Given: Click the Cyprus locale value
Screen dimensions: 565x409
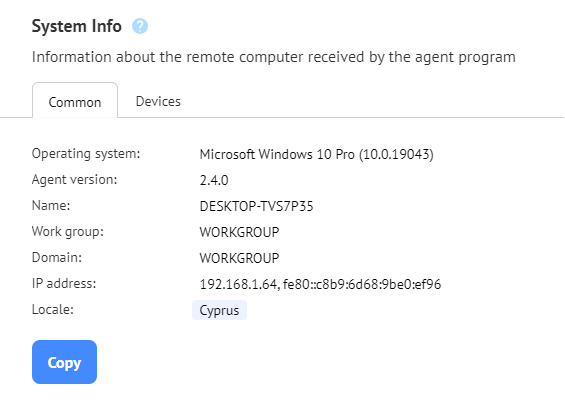Looking at the screenshot, I should coord(219,310).
